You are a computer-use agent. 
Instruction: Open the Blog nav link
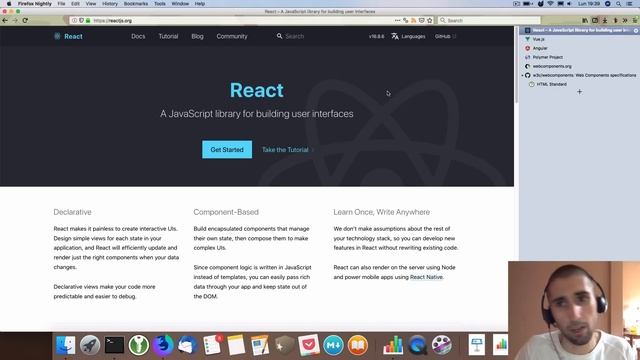(x=197, y=36)
